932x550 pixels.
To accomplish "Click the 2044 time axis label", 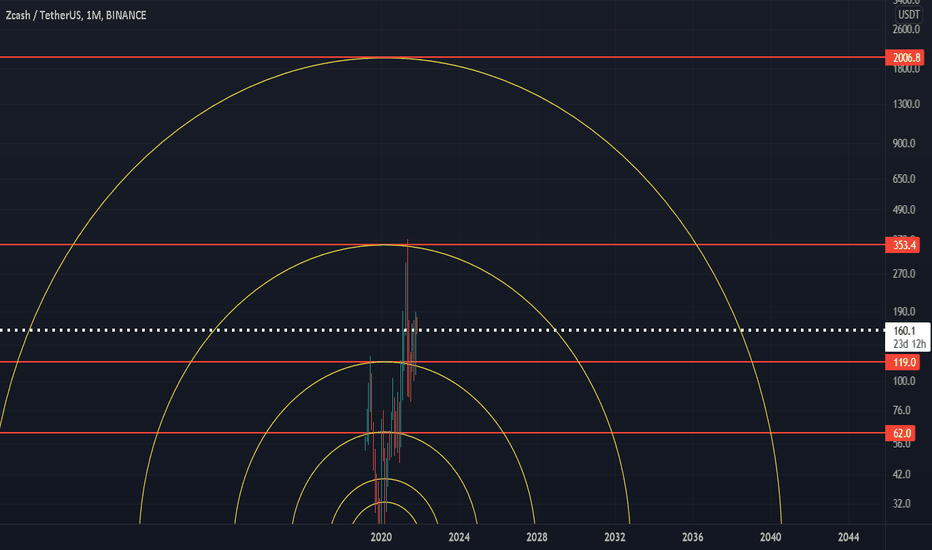I will [x=848, y=537].
